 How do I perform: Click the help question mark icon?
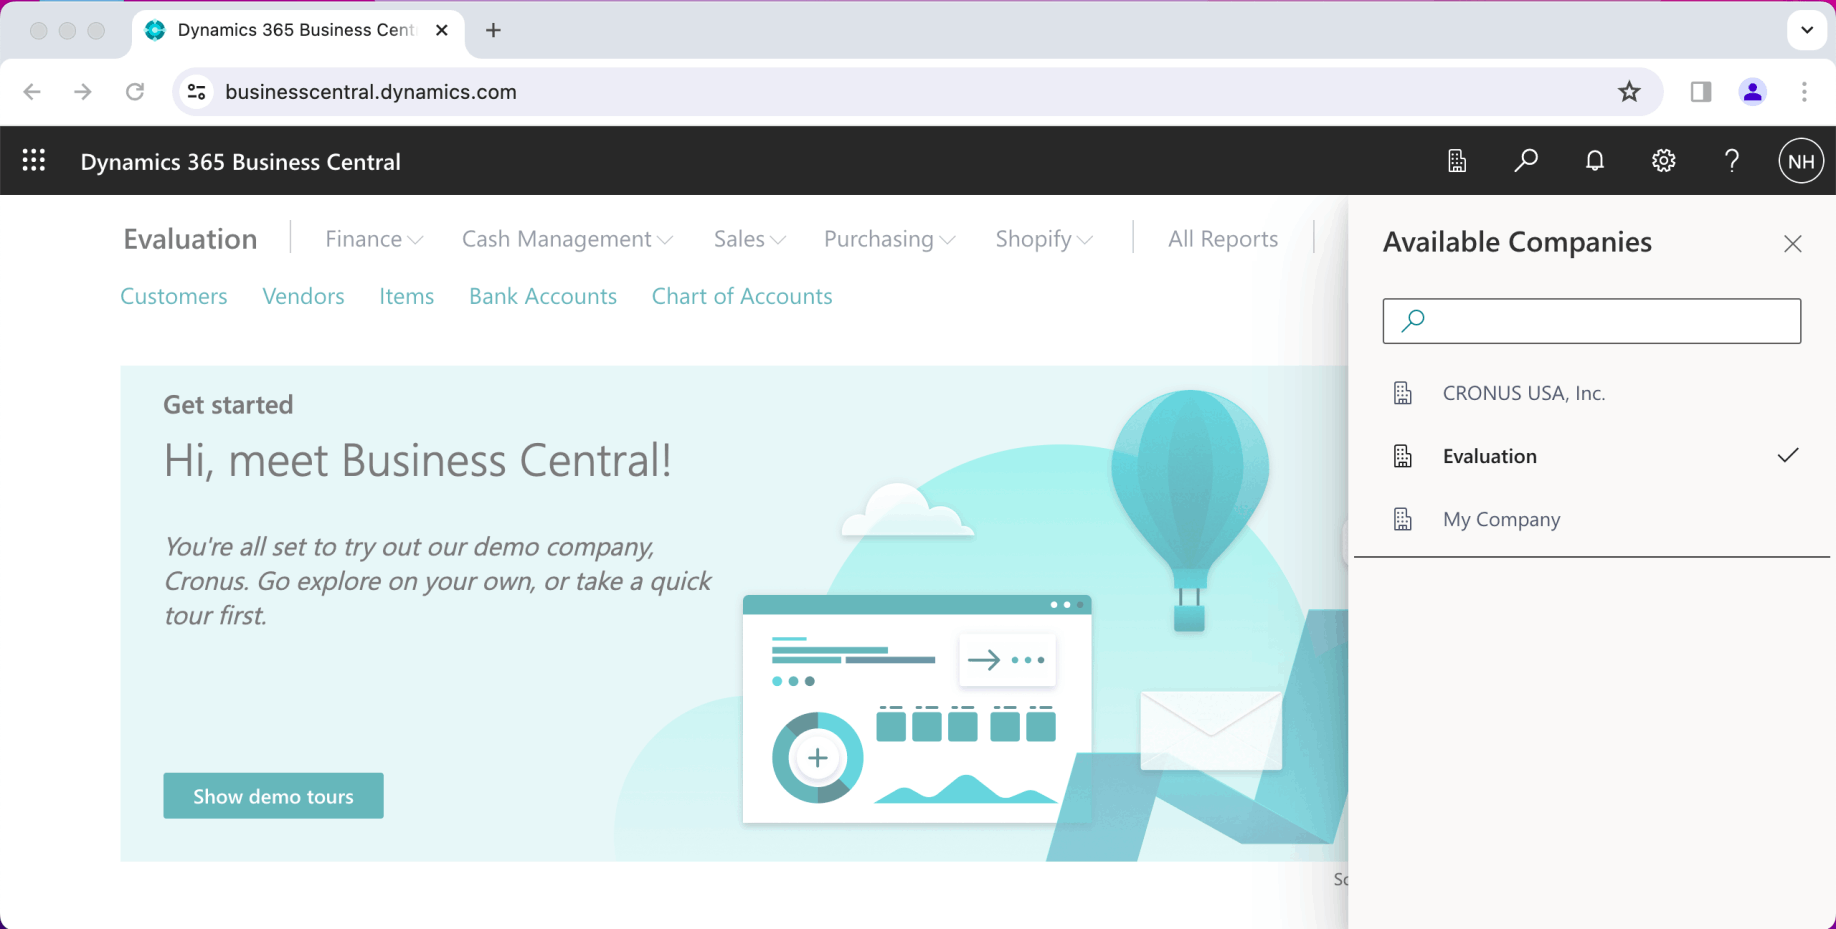pyautogui.click(x=1732, y=161)
